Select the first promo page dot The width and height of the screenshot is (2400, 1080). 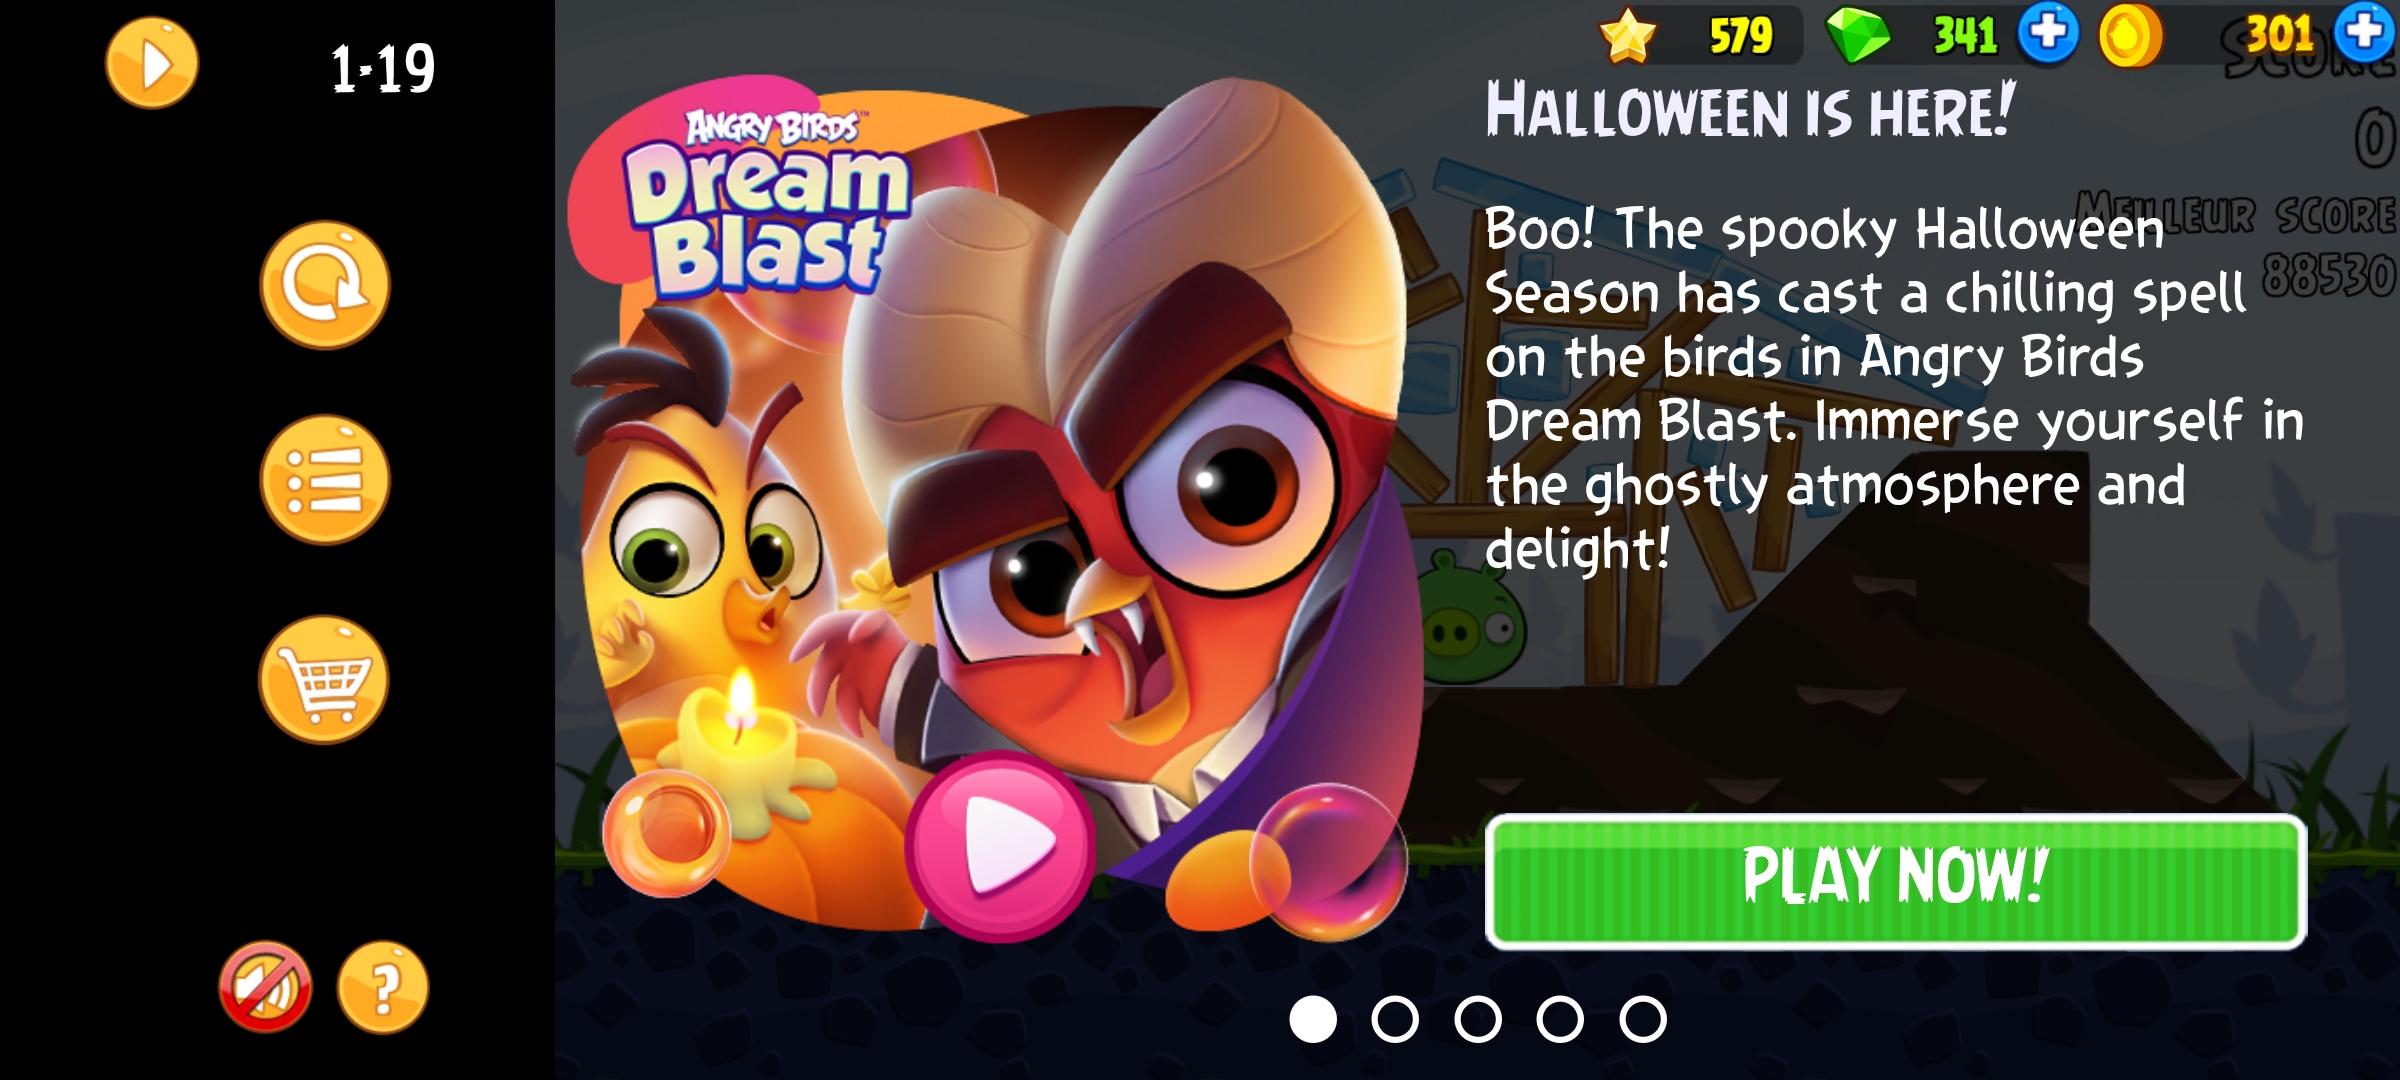1313,1019
